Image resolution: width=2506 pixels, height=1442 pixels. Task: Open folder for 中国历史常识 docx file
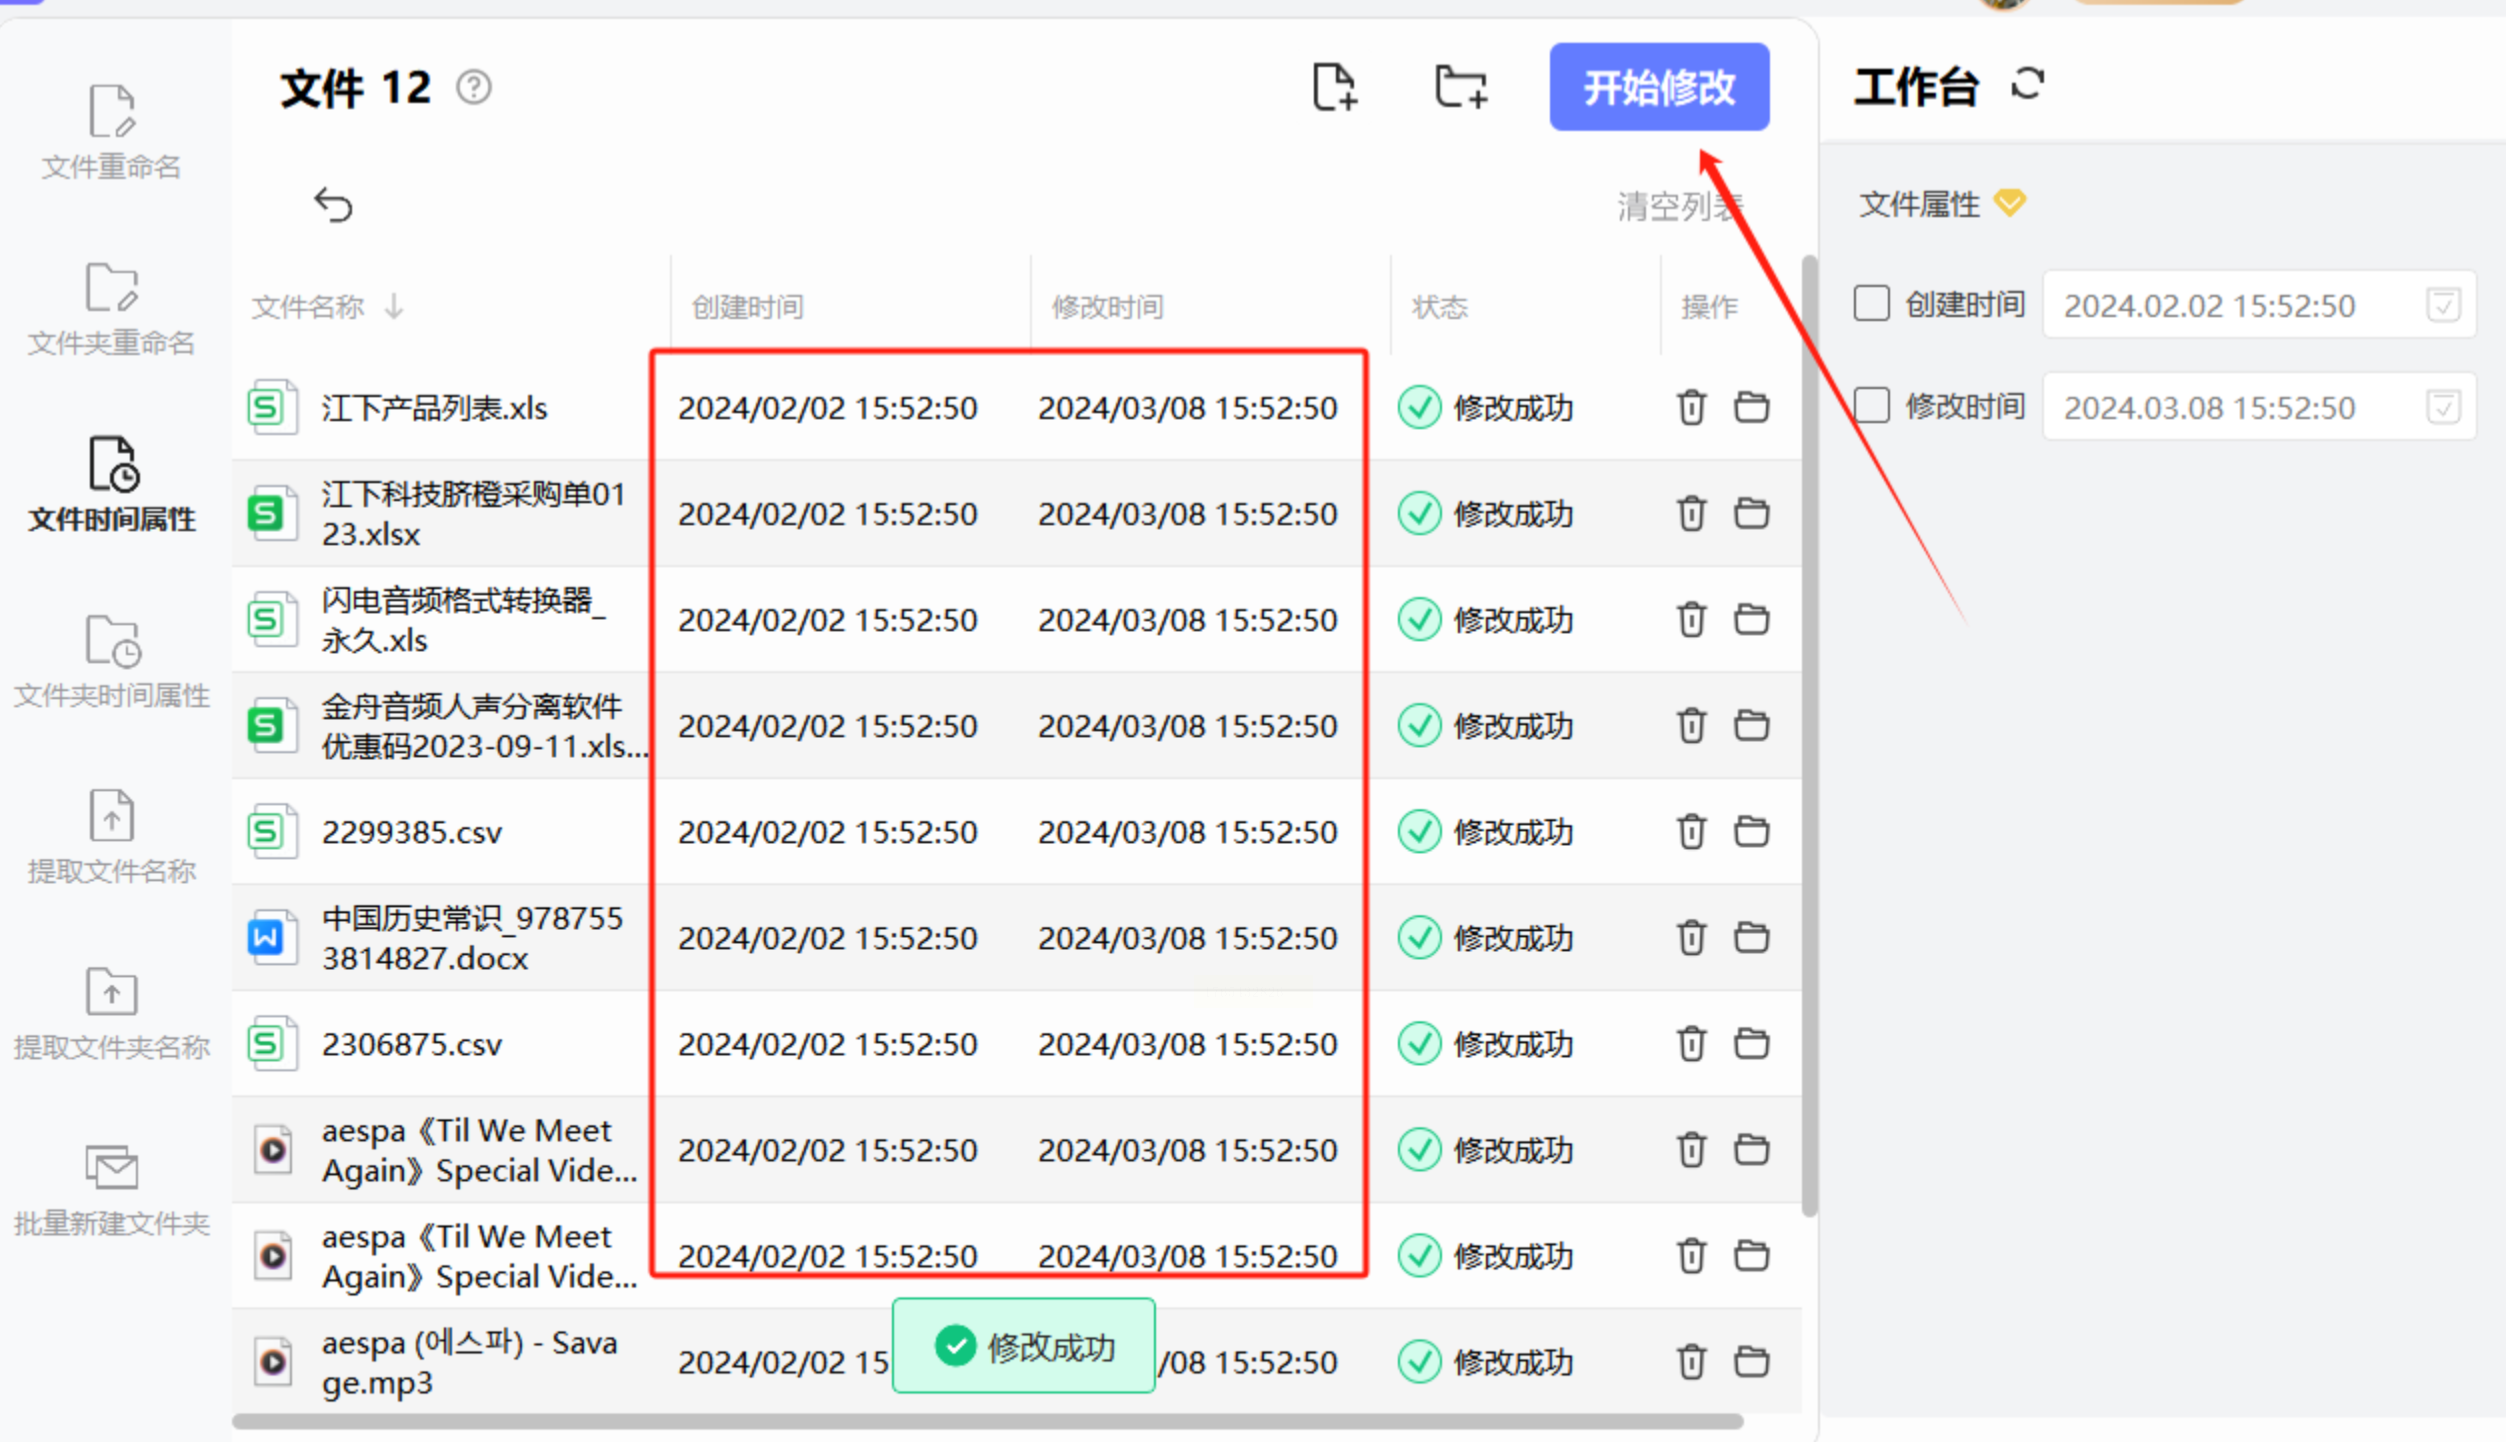coord(1751,938)
